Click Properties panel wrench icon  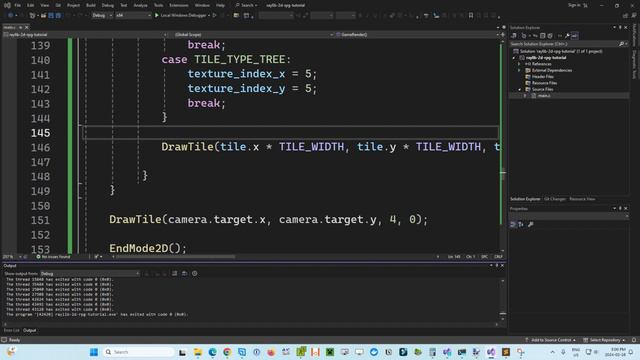tap(531, 224)
